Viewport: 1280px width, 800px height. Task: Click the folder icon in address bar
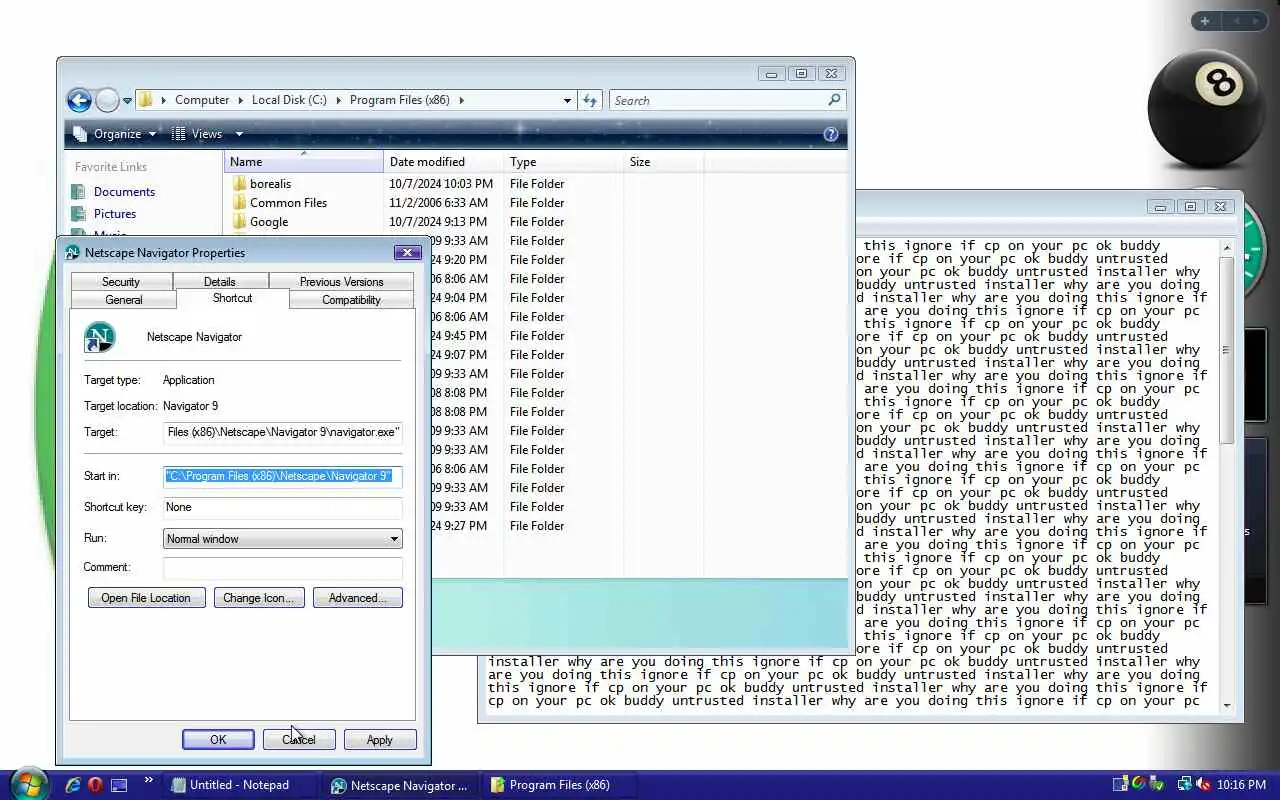(x=146, y=100)
